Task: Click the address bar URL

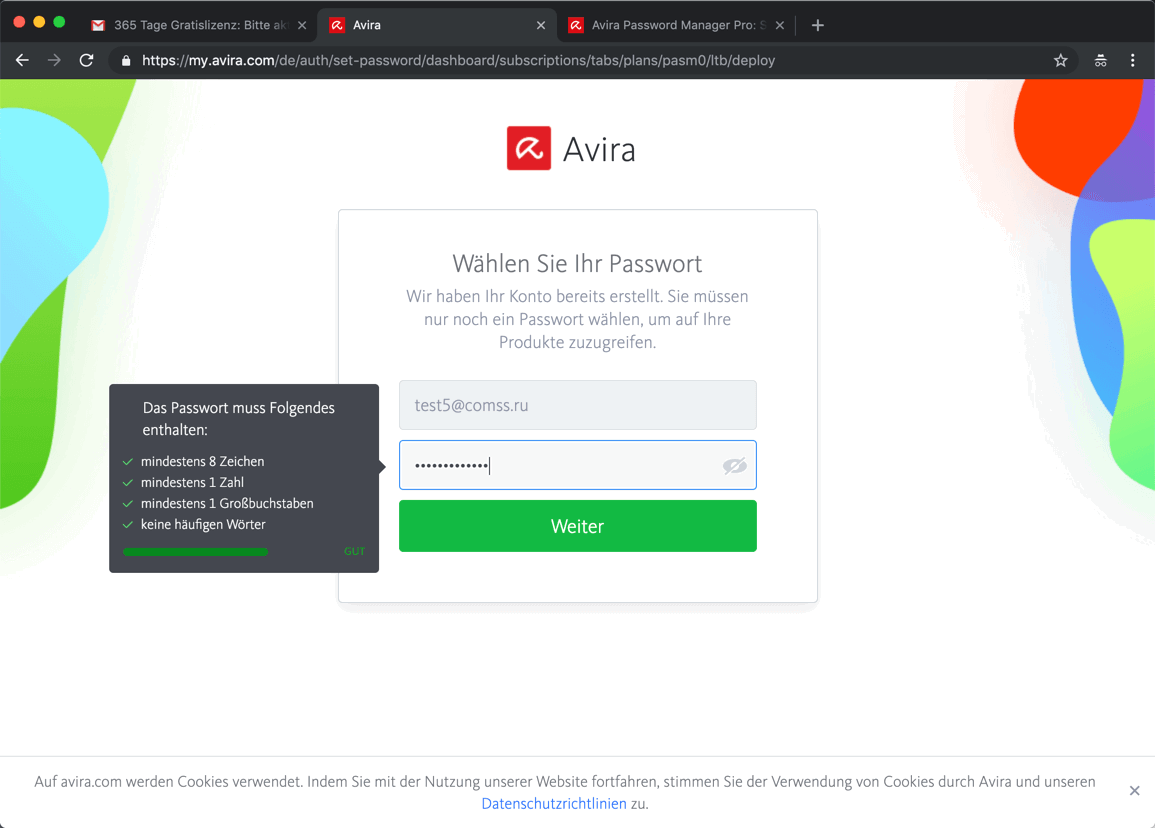Action: click(x=458, y=60)
